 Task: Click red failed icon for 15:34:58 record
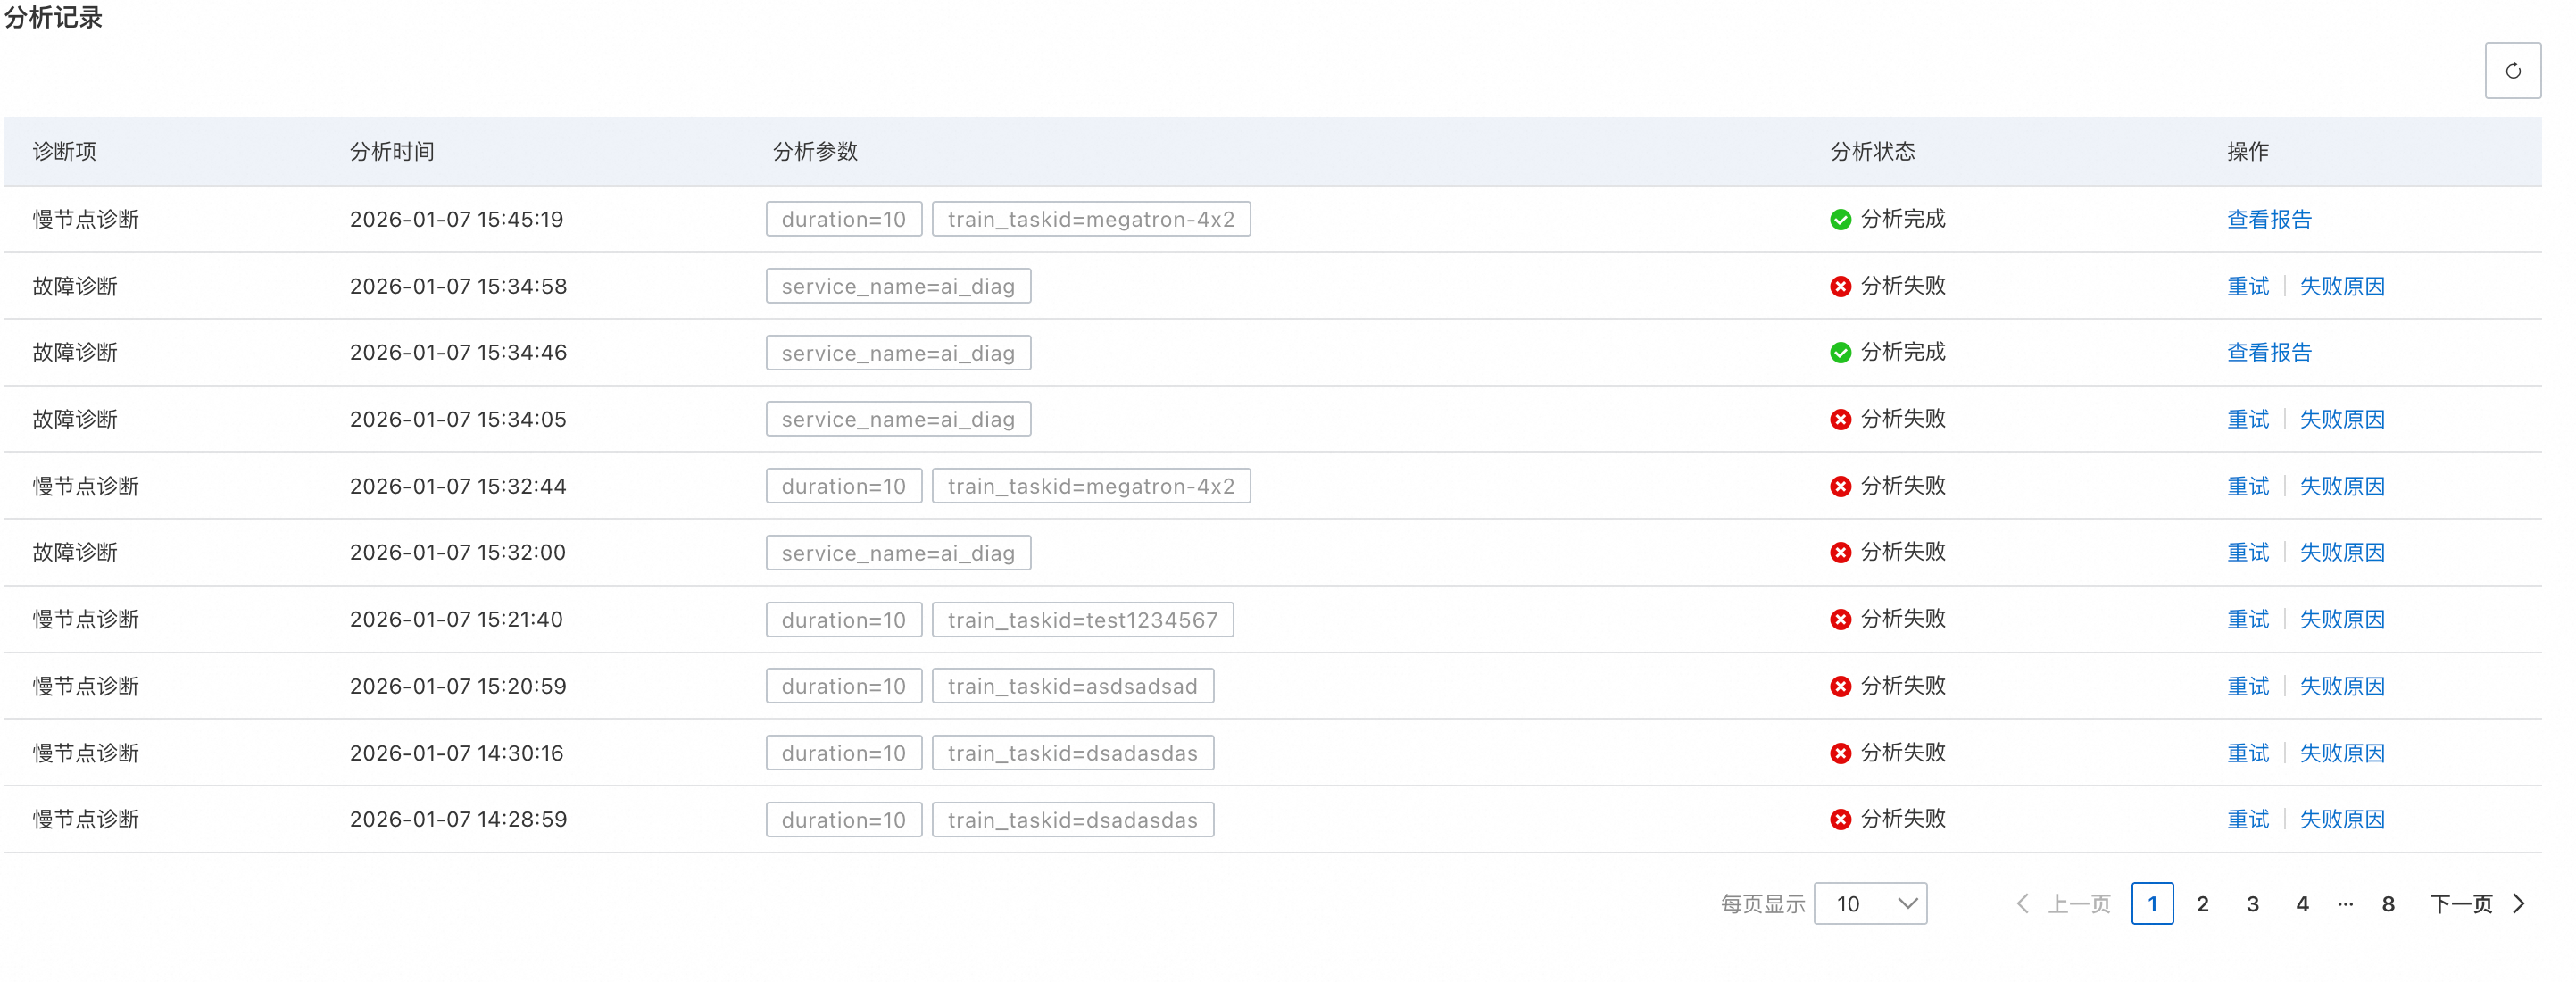pos(1840,287)
